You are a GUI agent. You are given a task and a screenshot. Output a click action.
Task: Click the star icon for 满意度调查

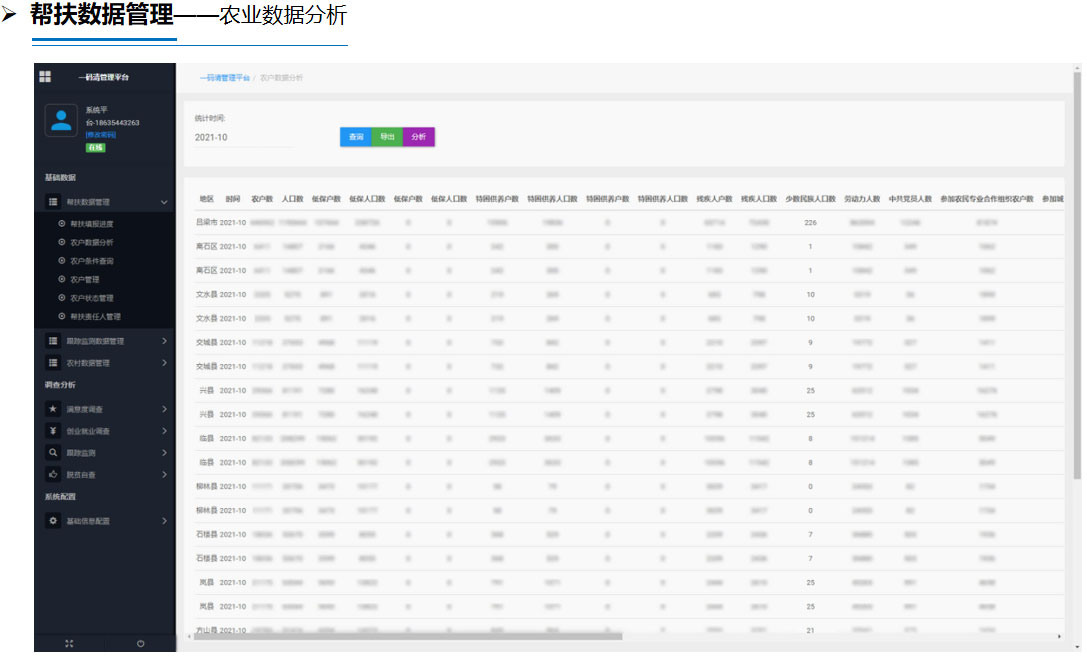(53, 409)
